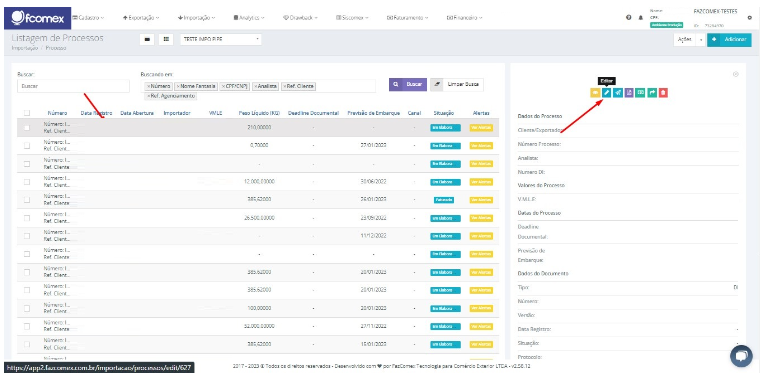Click the Situação column header
This screenshot has width=762, height=386.
click(x=444, y=113)
